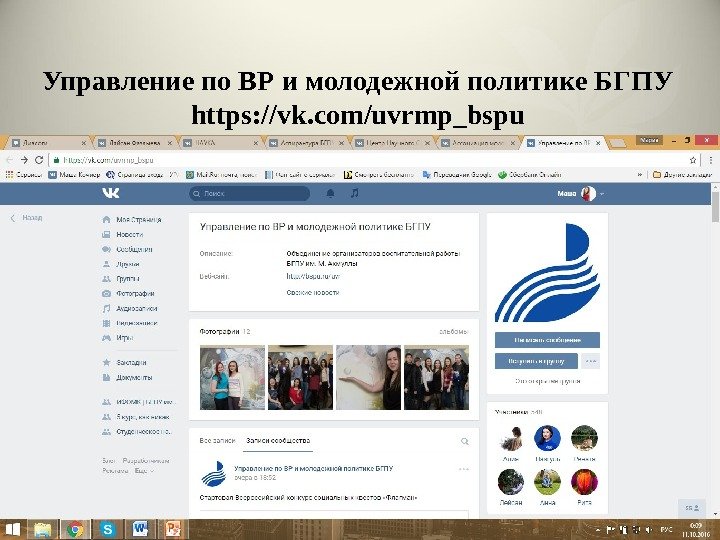The height and width of the screenshot is (540, 720).
Task: Click in the VK Поиск search field
Action: pyautogui.click(x=249, y=193)
